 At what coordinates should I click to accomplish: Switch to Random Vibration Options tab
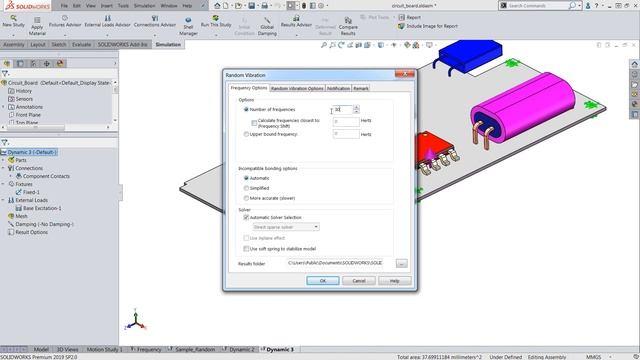tap(297, 88)
